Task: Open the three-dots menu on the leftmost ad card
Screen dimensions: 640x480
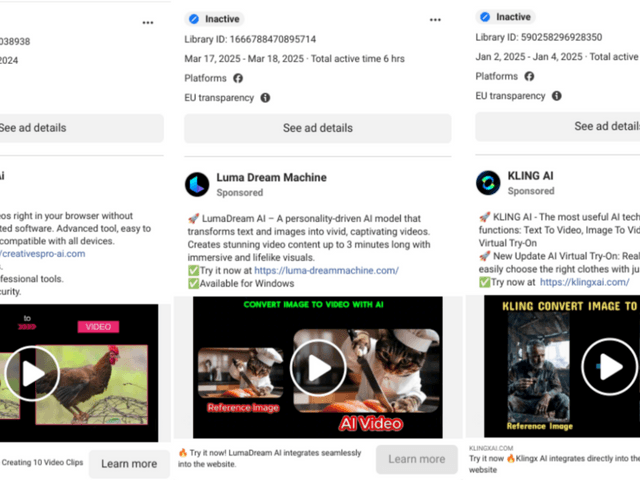Action: pyautogui.click(x=148, y=22)
